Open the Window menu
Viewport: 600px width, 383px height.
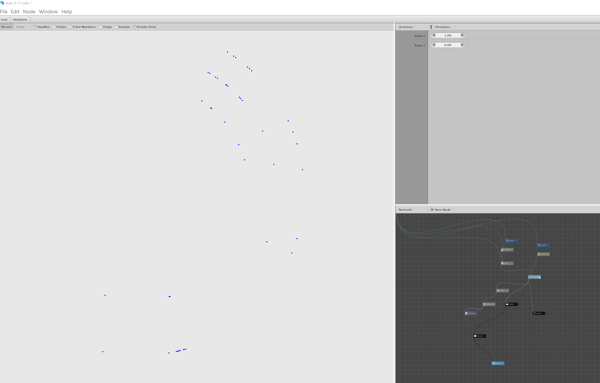click(x=48, y=12)
